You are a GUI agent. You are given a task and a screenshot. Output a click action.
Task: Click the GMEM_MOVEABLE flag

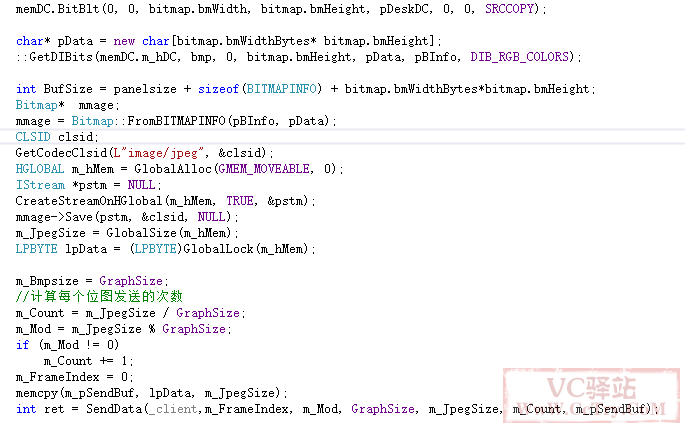tap(264, 169)
